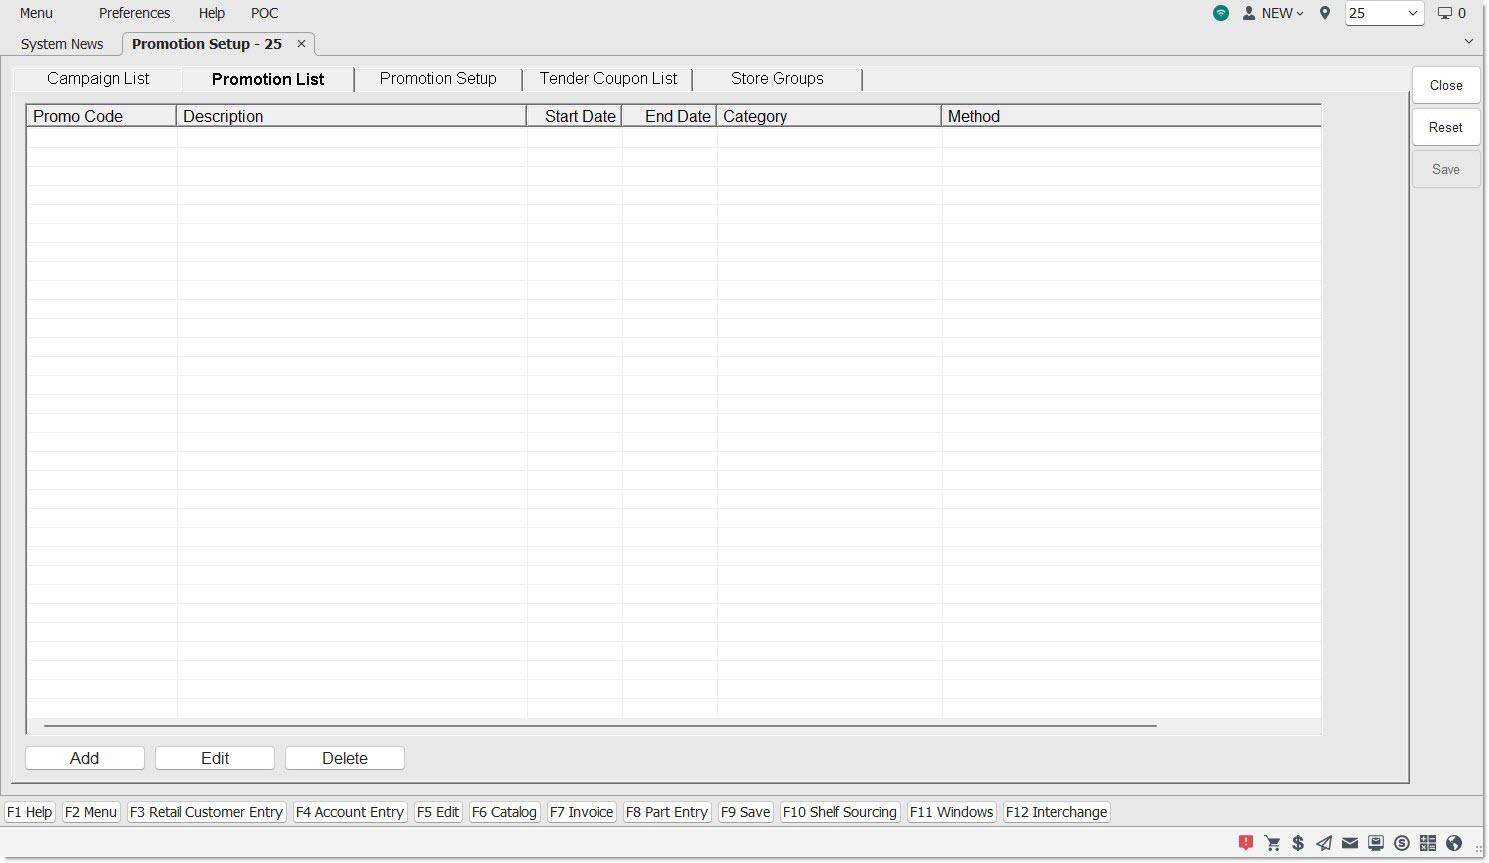The image size is (1489, 863).
Task: Open the Tender Coupon List tab
Action: tap(608, 79)
